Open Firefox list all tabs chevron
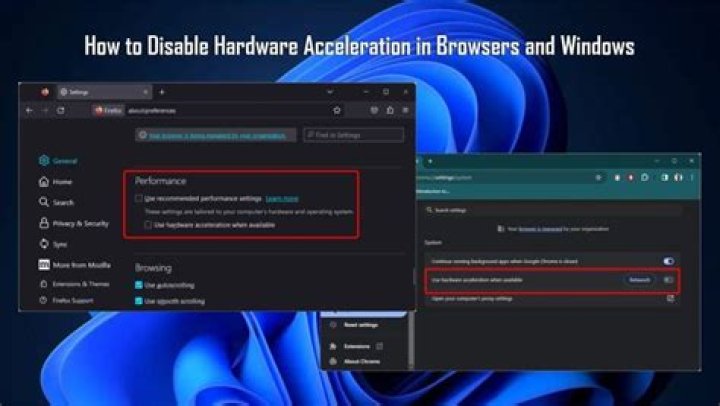Viewport: 720px width, 406px height. (330, 92)
